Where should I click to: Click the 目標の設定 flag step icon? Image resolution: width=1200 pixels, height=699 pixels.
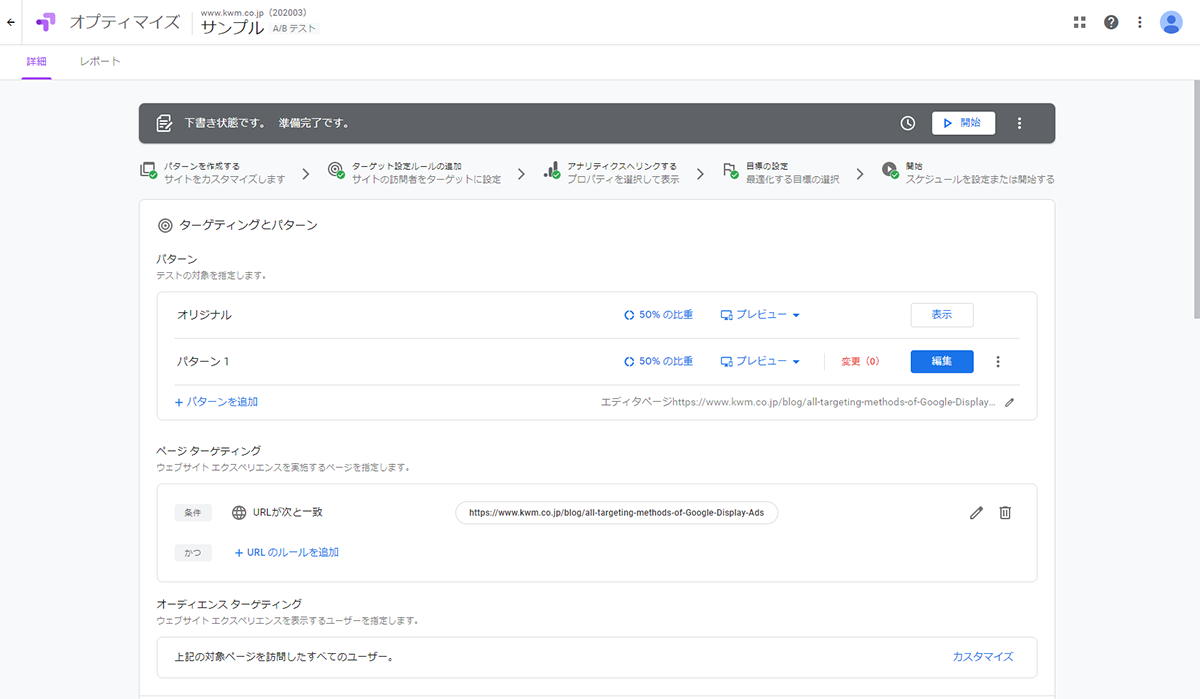point(730,171)
